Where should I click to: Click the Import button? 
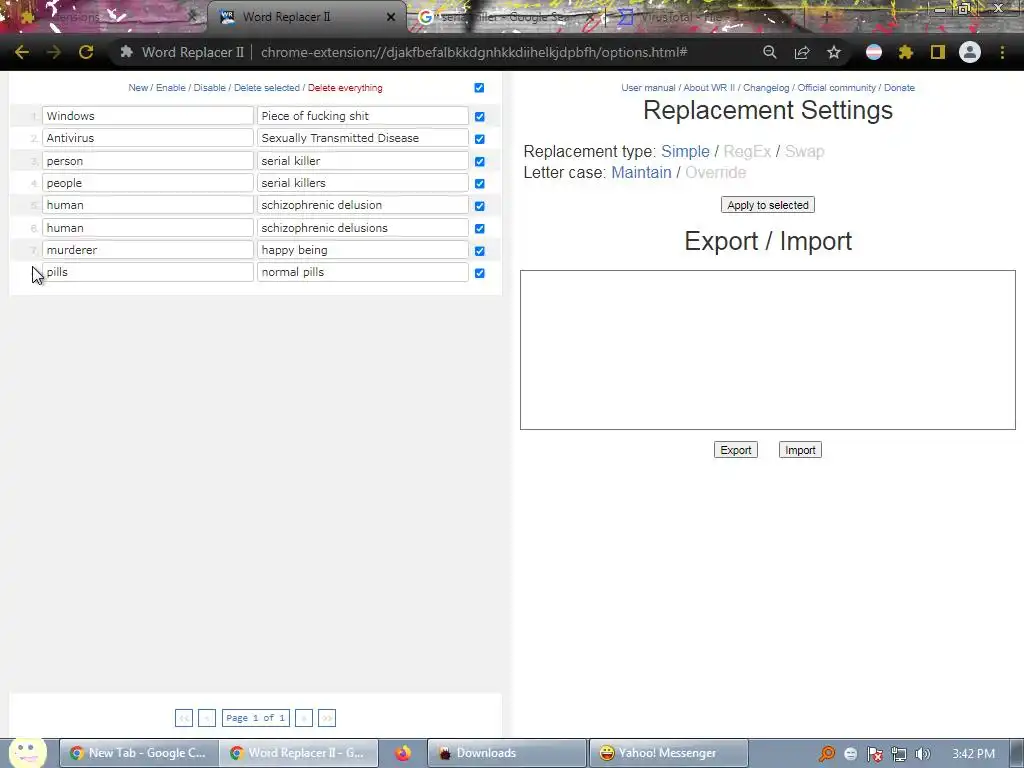point(800,450)
